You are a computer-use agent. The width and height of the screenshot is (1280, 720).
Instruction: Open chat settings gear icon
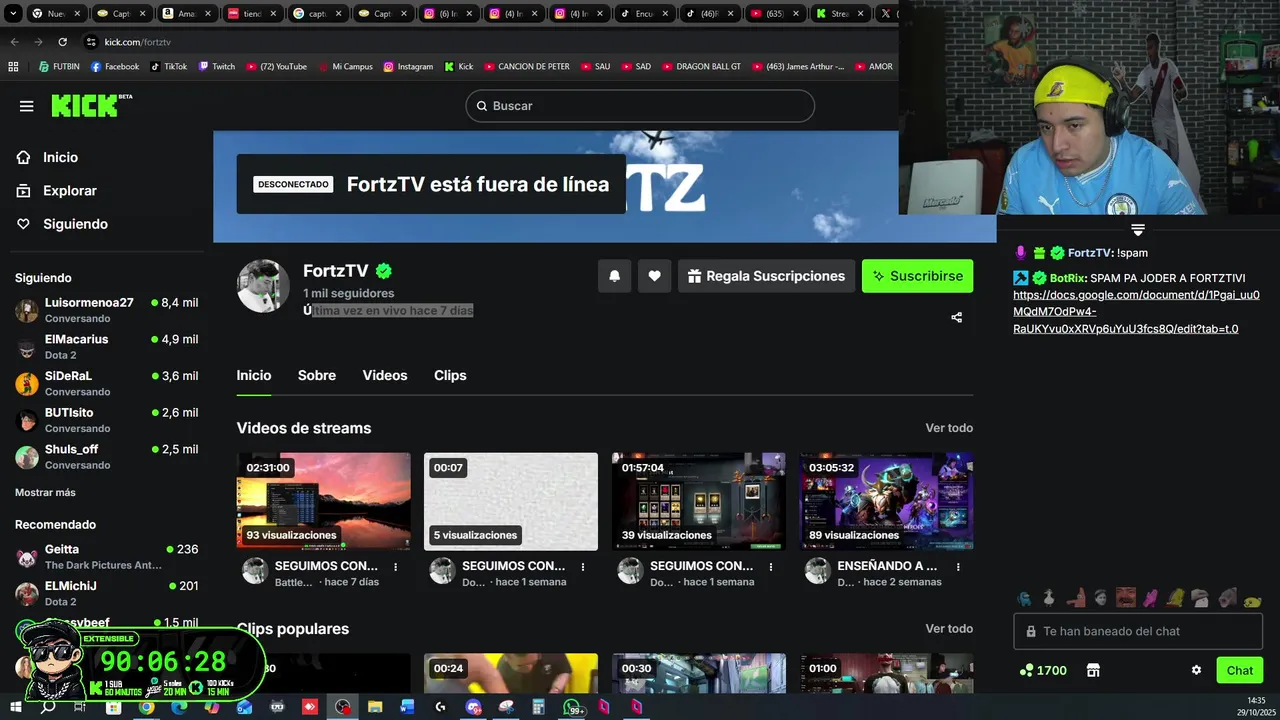pos(1196,670)
